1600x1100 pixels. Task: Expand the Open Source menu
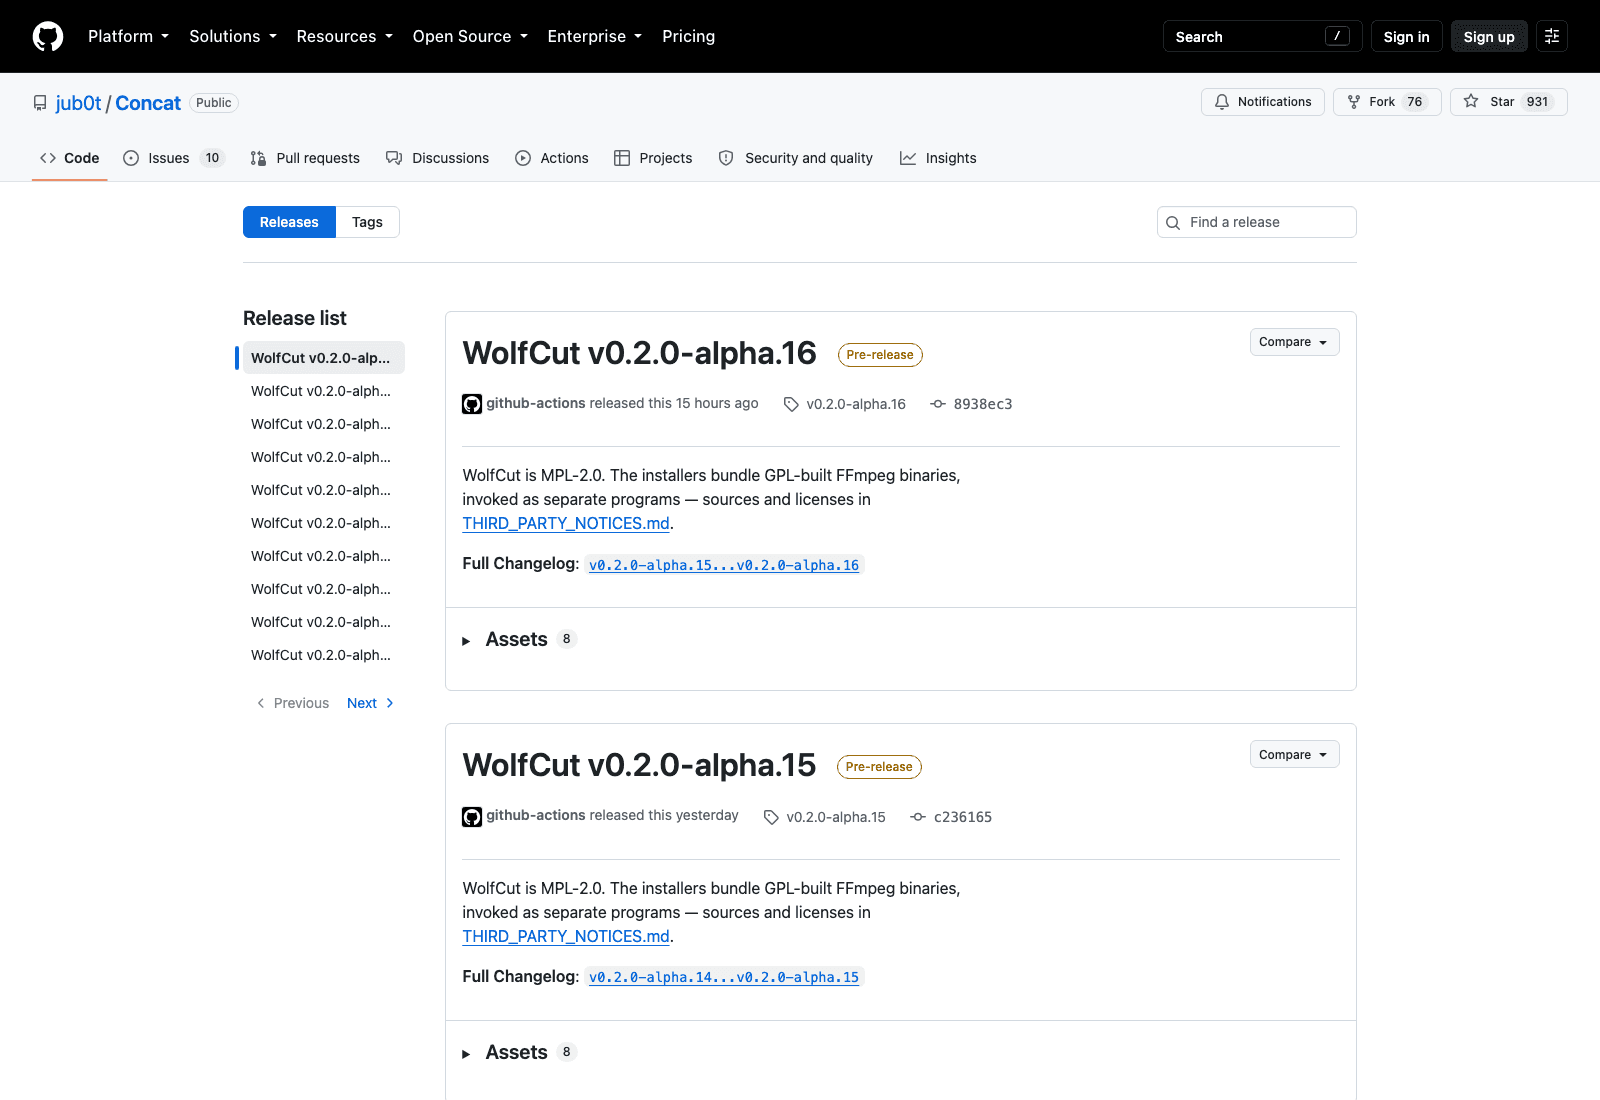(470, 36)
